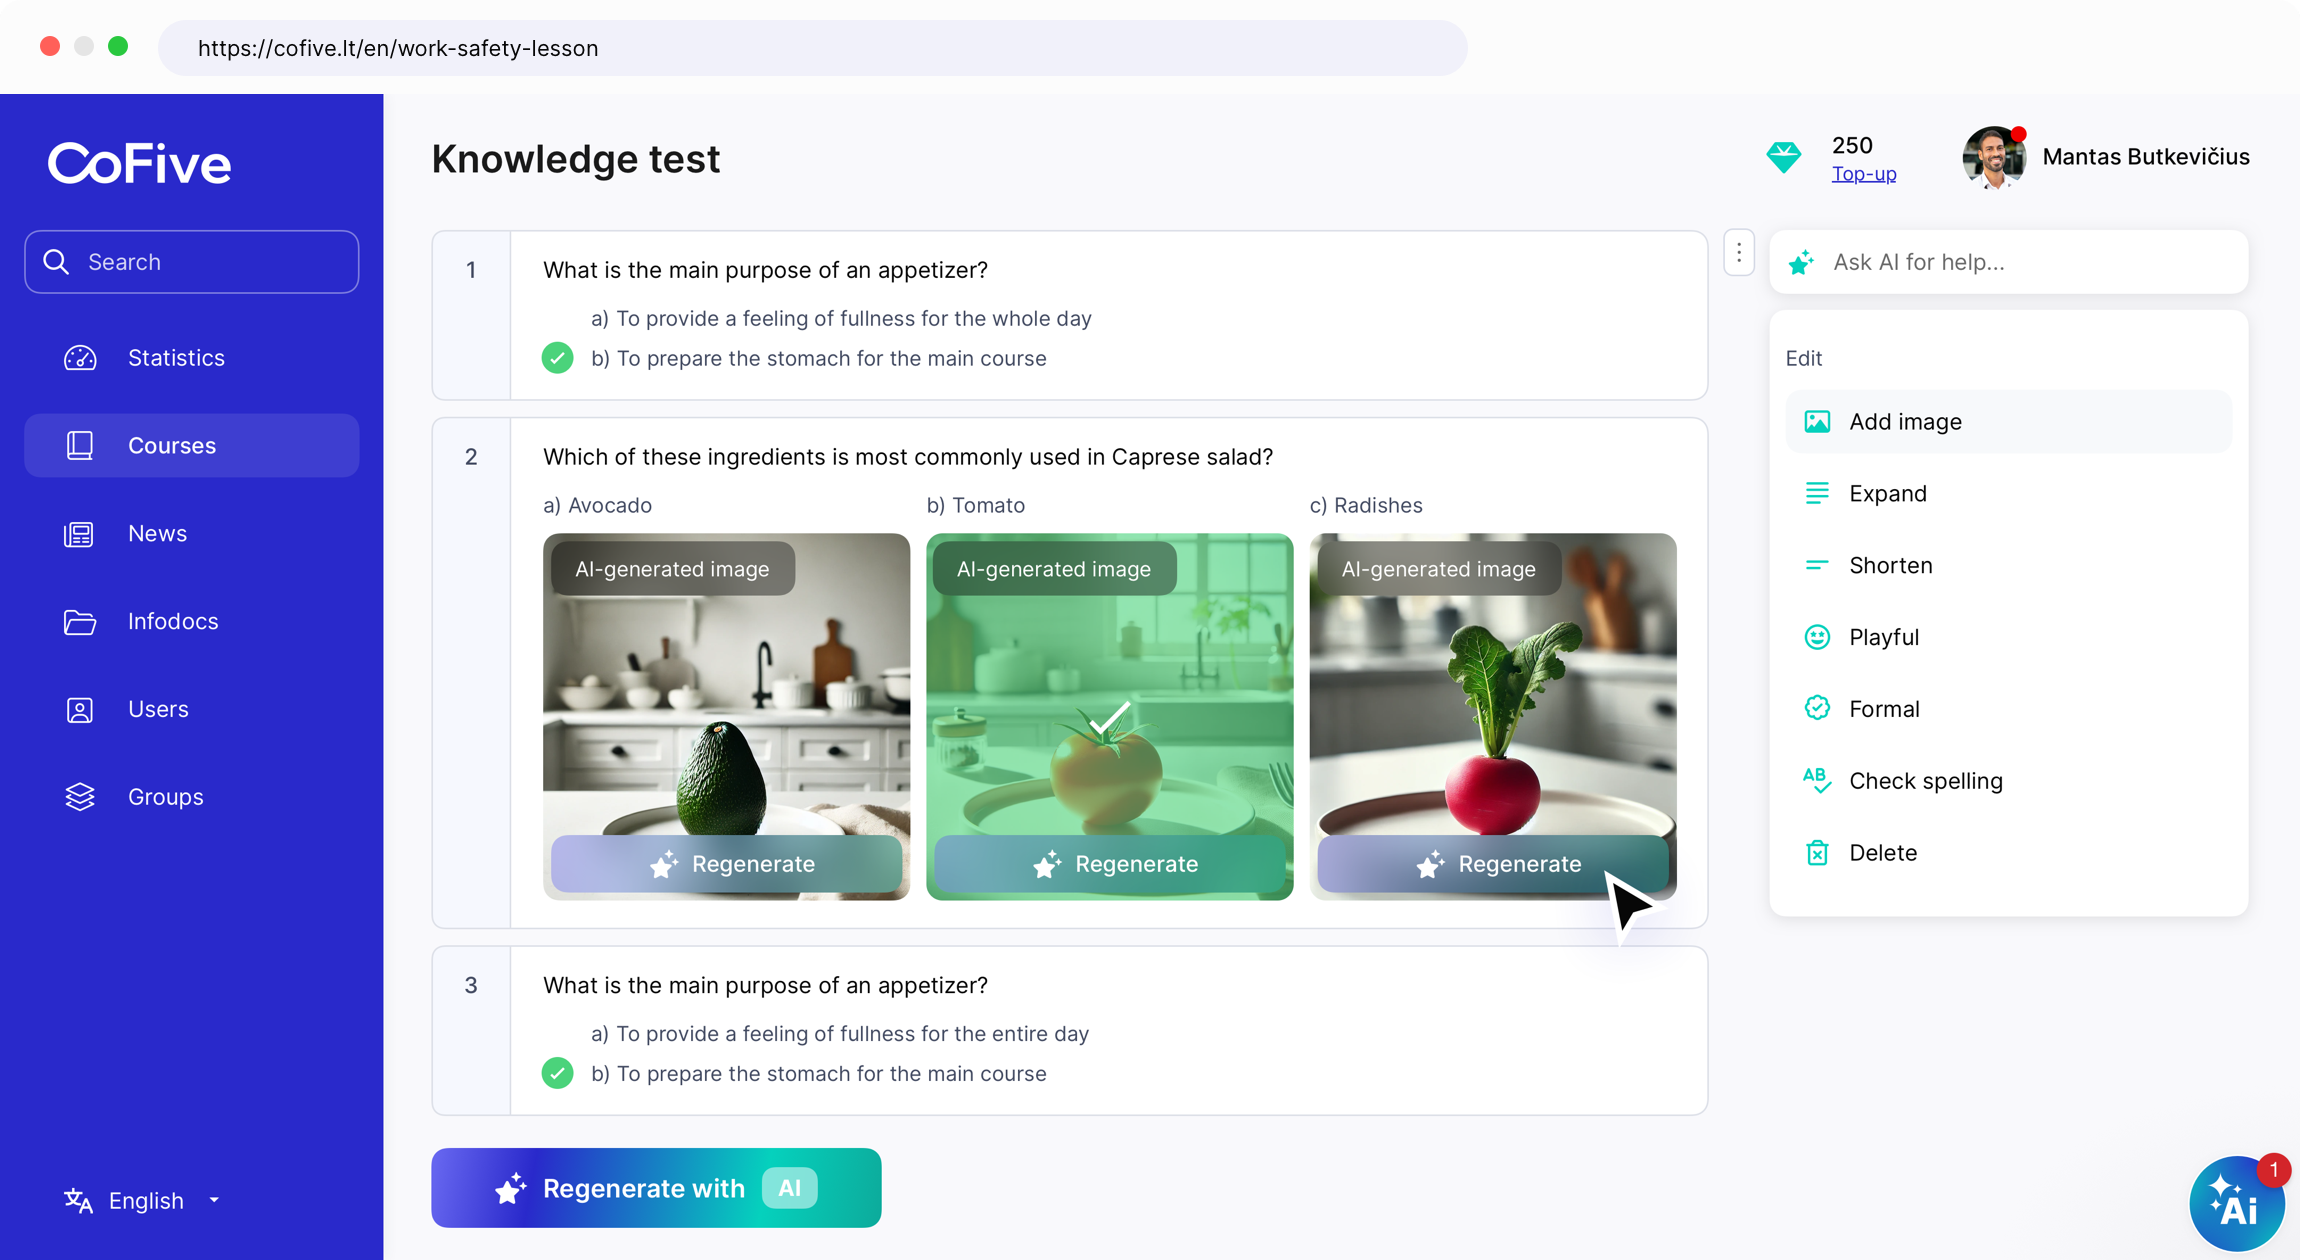2300x1260 pixels.
Task: Select the Tomato image answer
Action: click(1109, 716)
